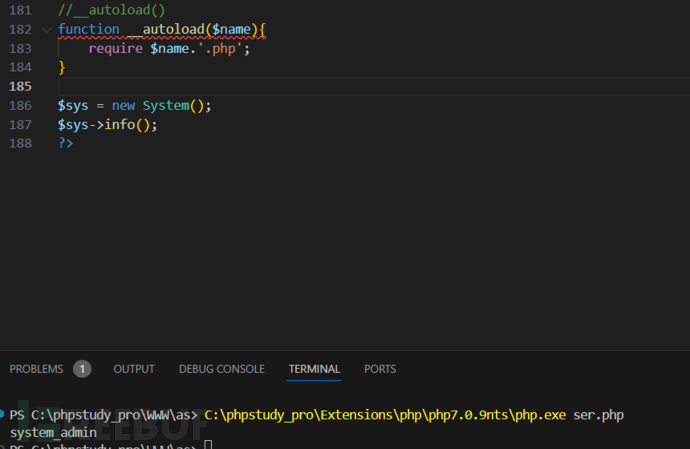
Task: Click the //__autoload() comment line
Action: point(111,10)
